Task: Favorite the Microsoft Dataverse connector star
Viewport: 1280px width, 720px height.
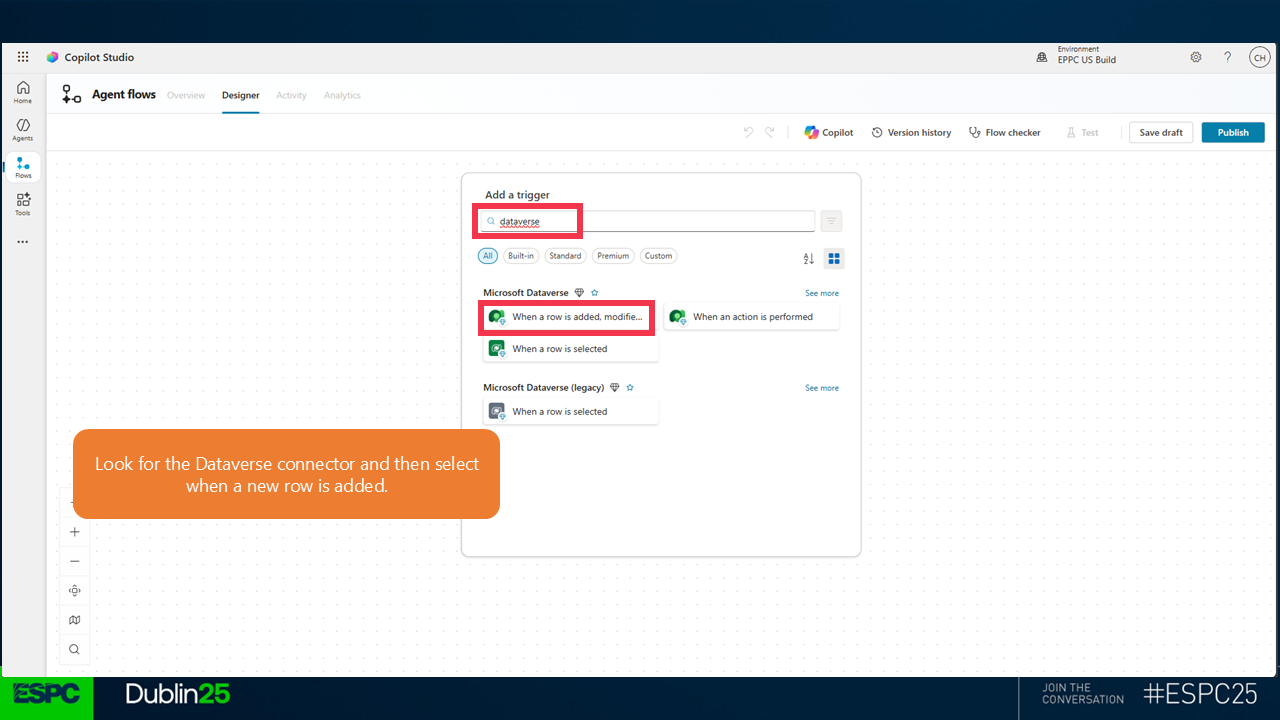Action: [594, 293]
